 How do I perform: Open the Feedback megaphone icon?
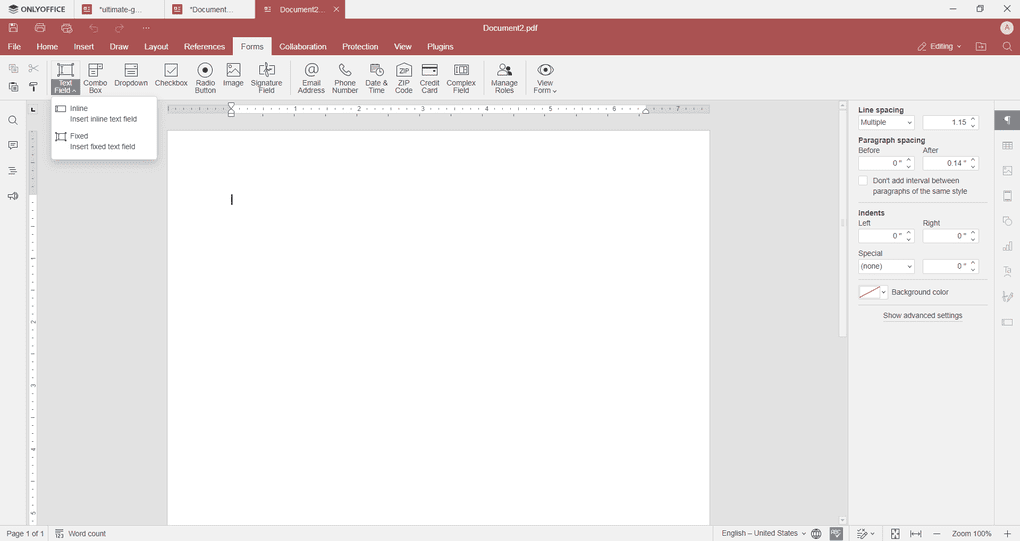(x=13, y=196)
